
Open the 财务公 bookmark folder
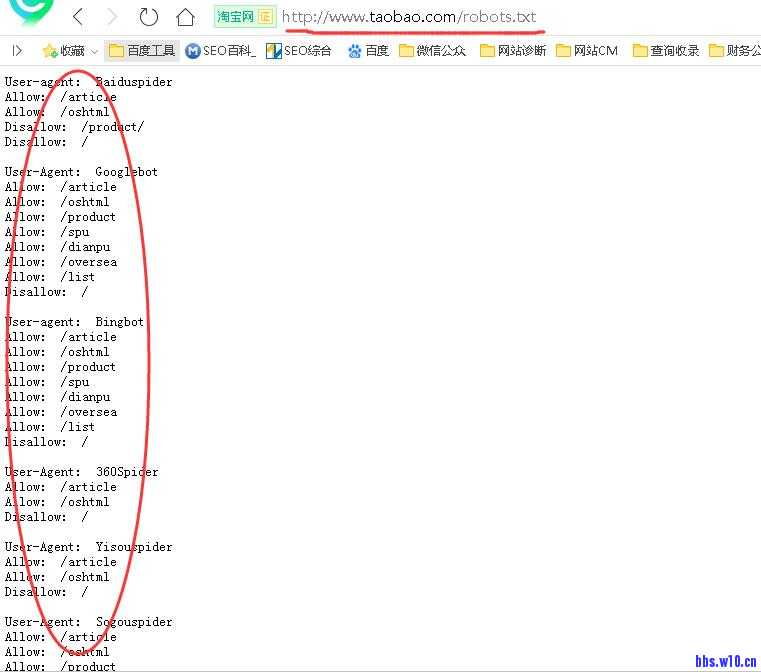(x=735, y=50)
